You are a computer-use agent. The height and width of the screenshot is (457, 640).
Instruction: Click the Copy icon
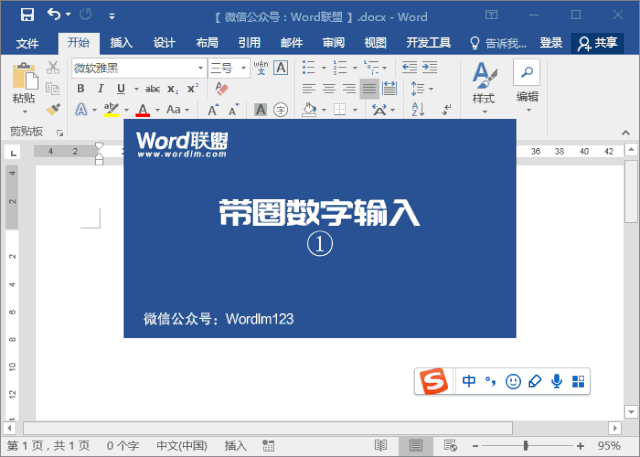53,88
